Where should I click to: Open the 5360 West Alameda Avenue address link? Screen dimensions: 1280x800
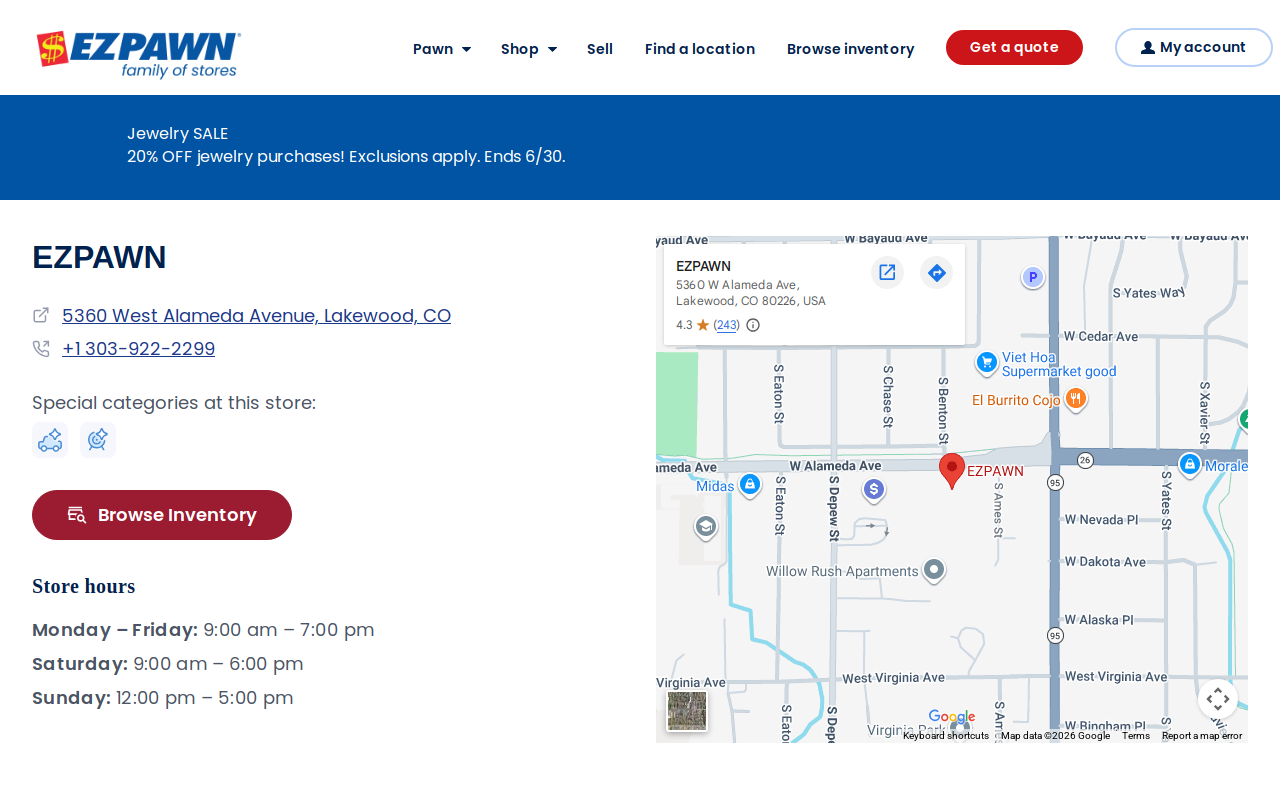[256, 316]
